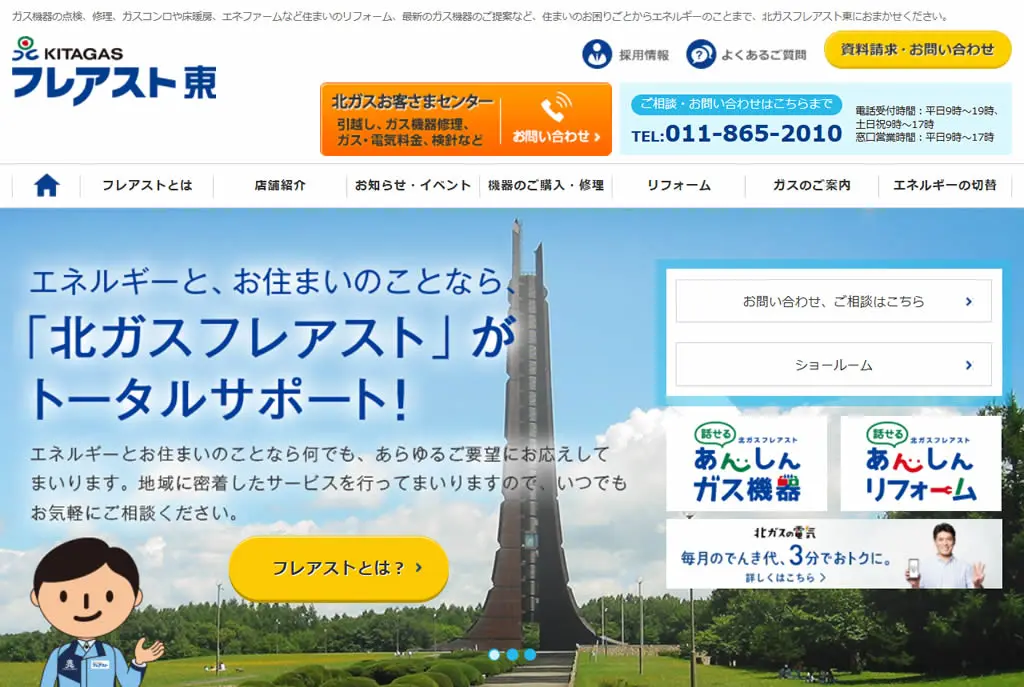
Task: Click chevron arrow on お問い合わせ、ご相談はこちら
Action: 969,302
